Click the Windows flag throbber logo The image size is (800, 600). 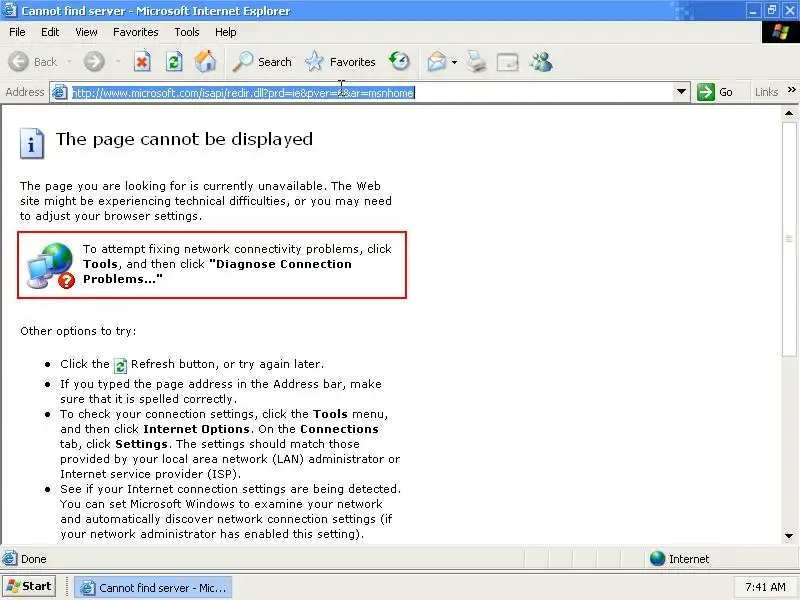point(781,32)
